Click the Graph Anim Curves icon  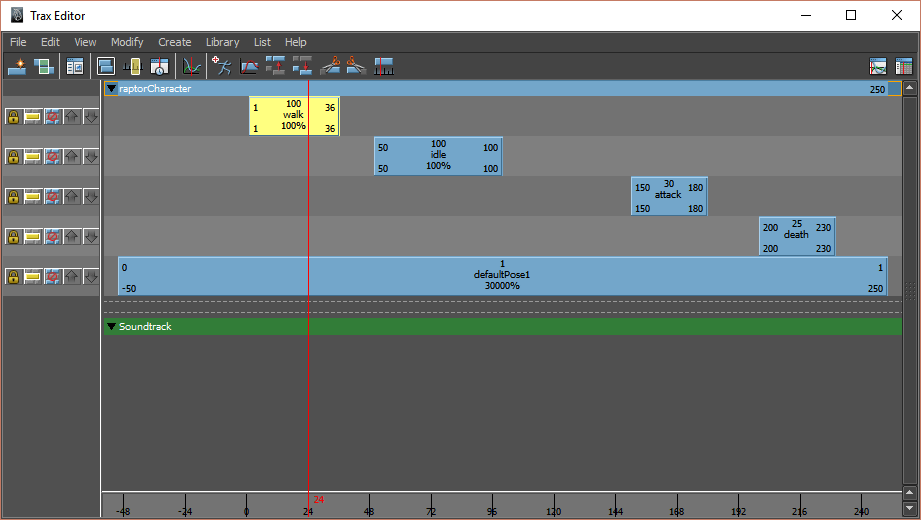pyautogui.click(x=193, y=67)
